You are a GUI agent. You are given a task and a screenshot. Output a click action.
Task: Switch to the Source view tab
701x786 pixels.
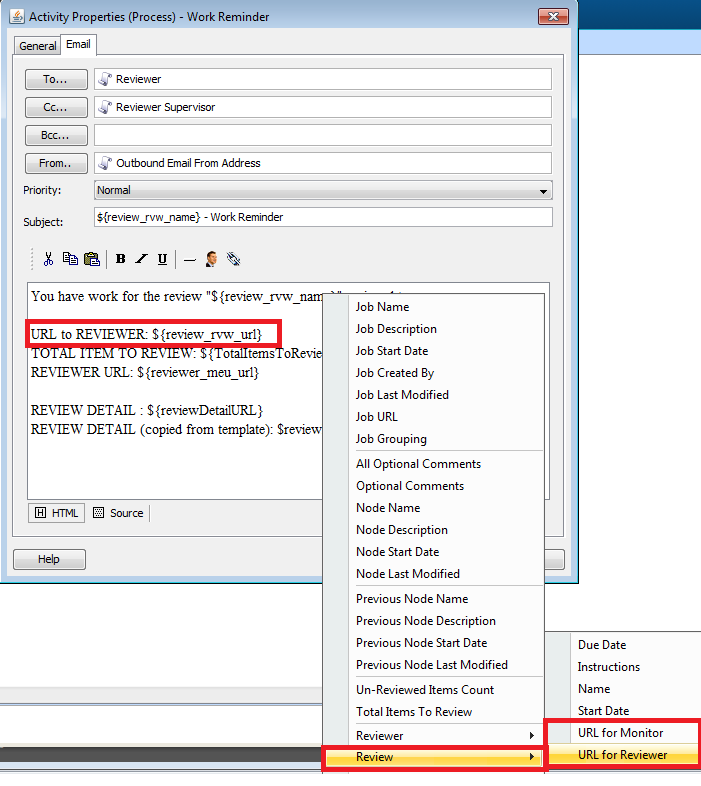(118, 513)
